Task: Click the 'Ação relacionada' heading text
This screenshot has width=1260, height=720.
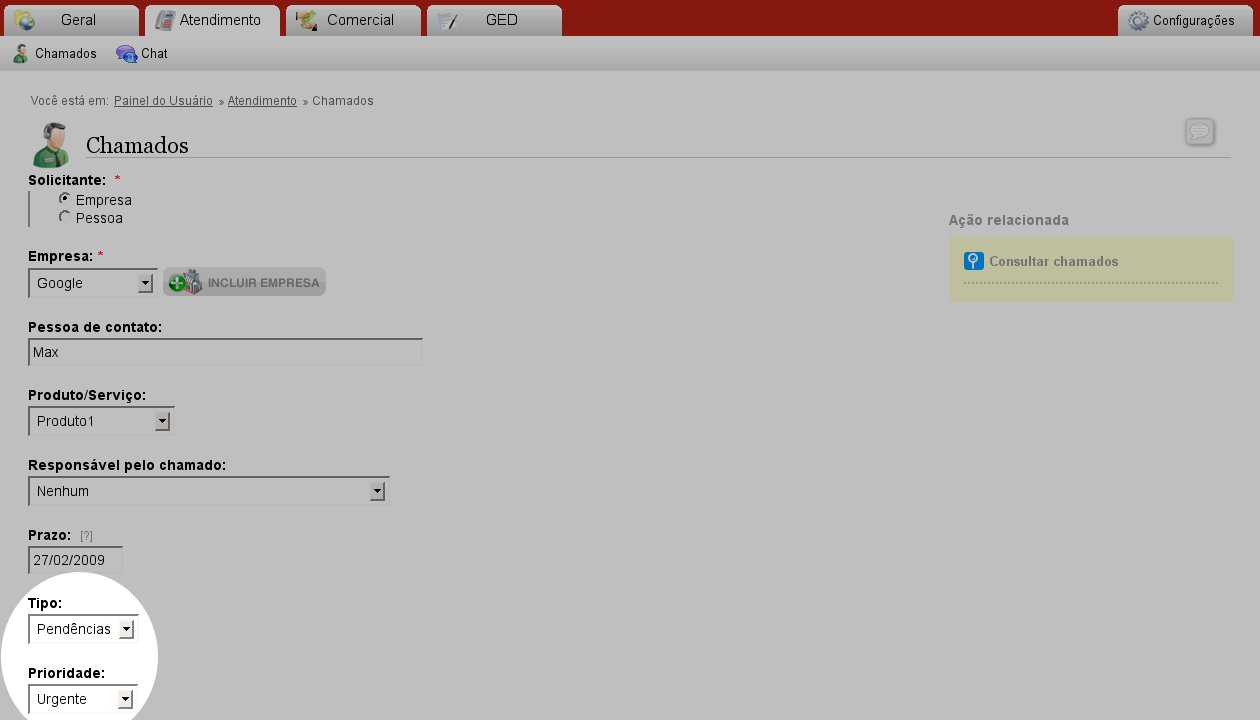Action: tap(1009, 220)
